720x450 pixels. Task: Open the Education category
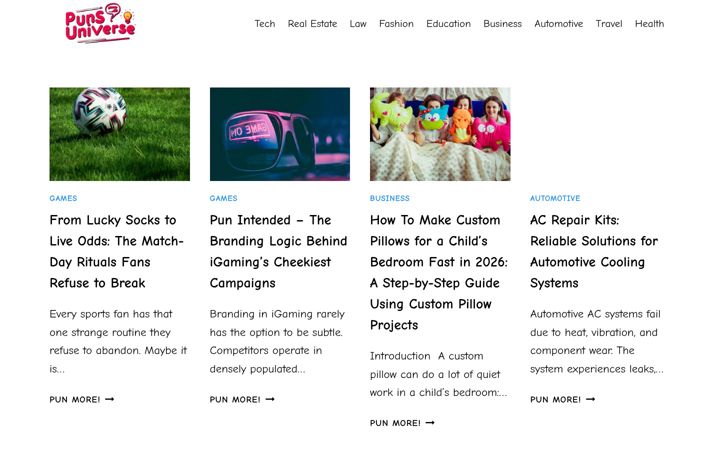point(449,23)
